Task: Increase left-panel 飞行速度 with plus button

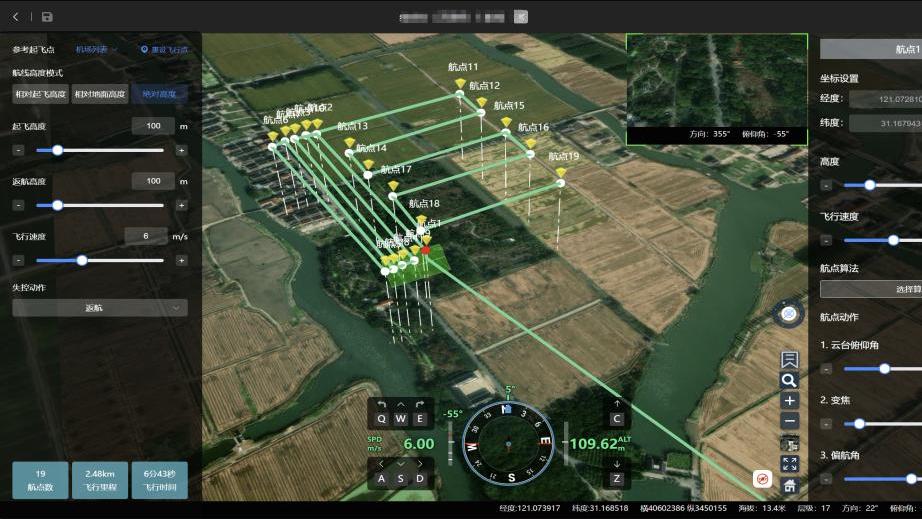Action: pos(182,260)
